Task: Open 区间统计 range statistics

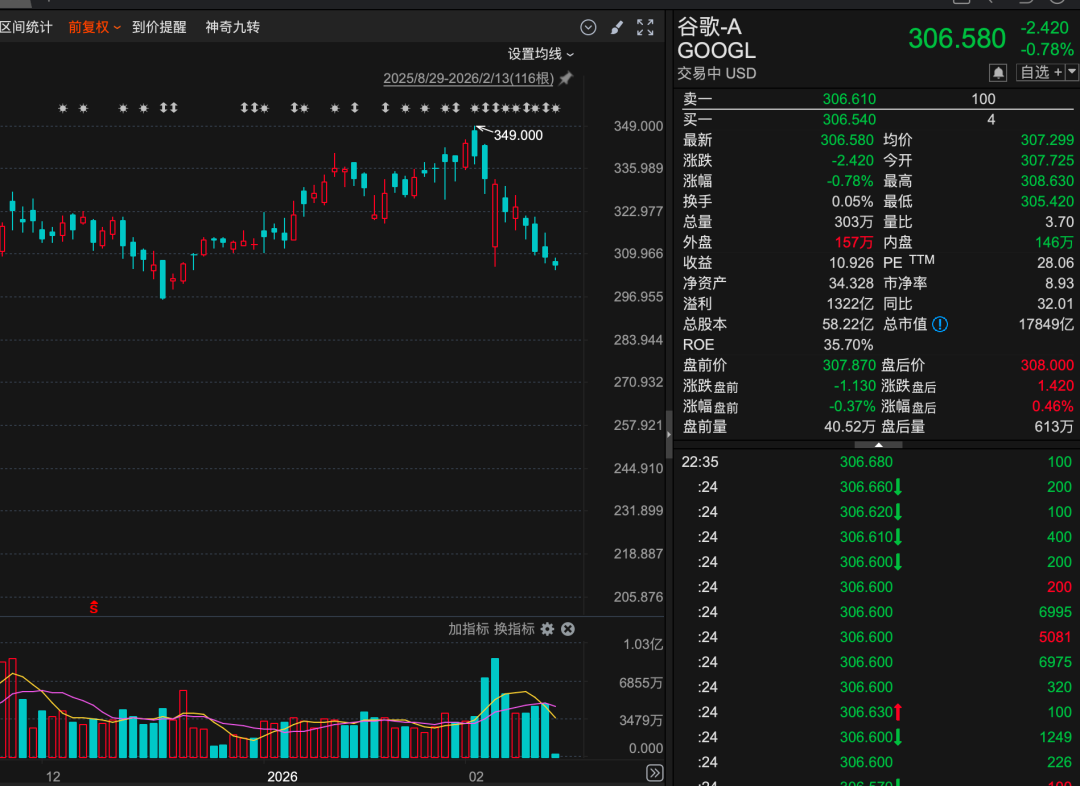Action: point(26,28)
